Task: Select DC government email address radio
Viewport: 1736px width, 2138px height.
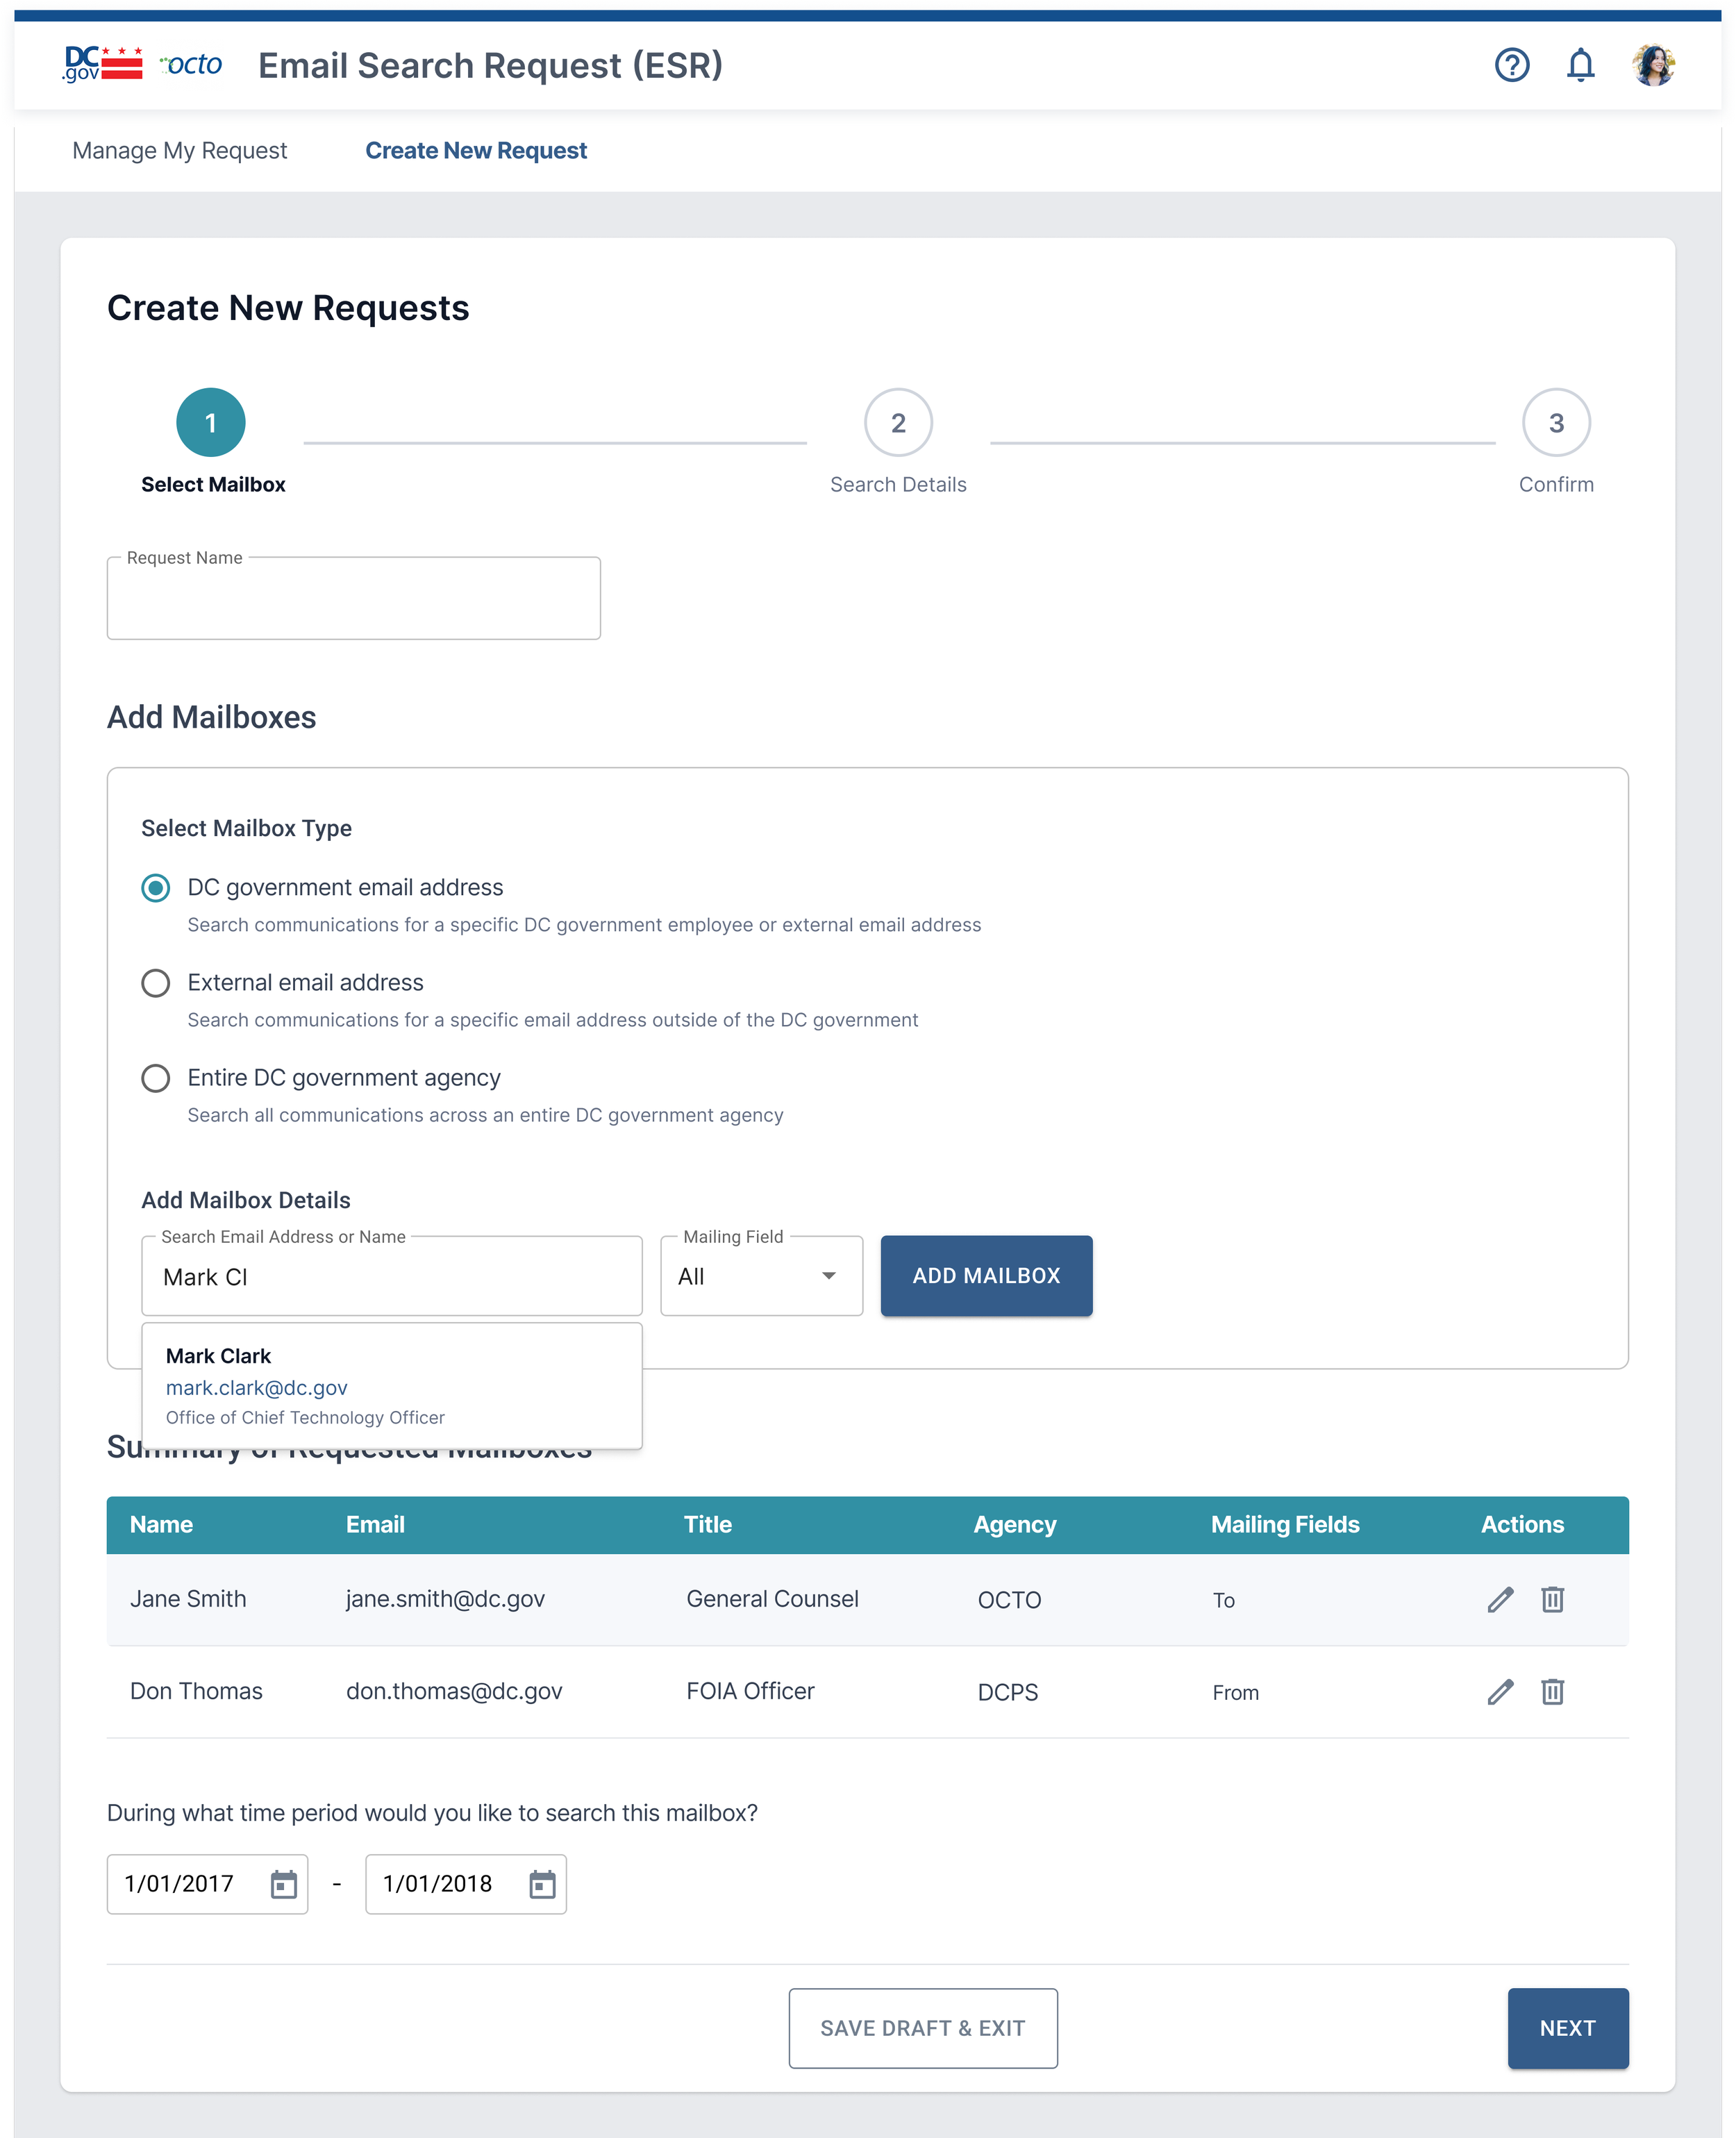Action: point(156,888)
